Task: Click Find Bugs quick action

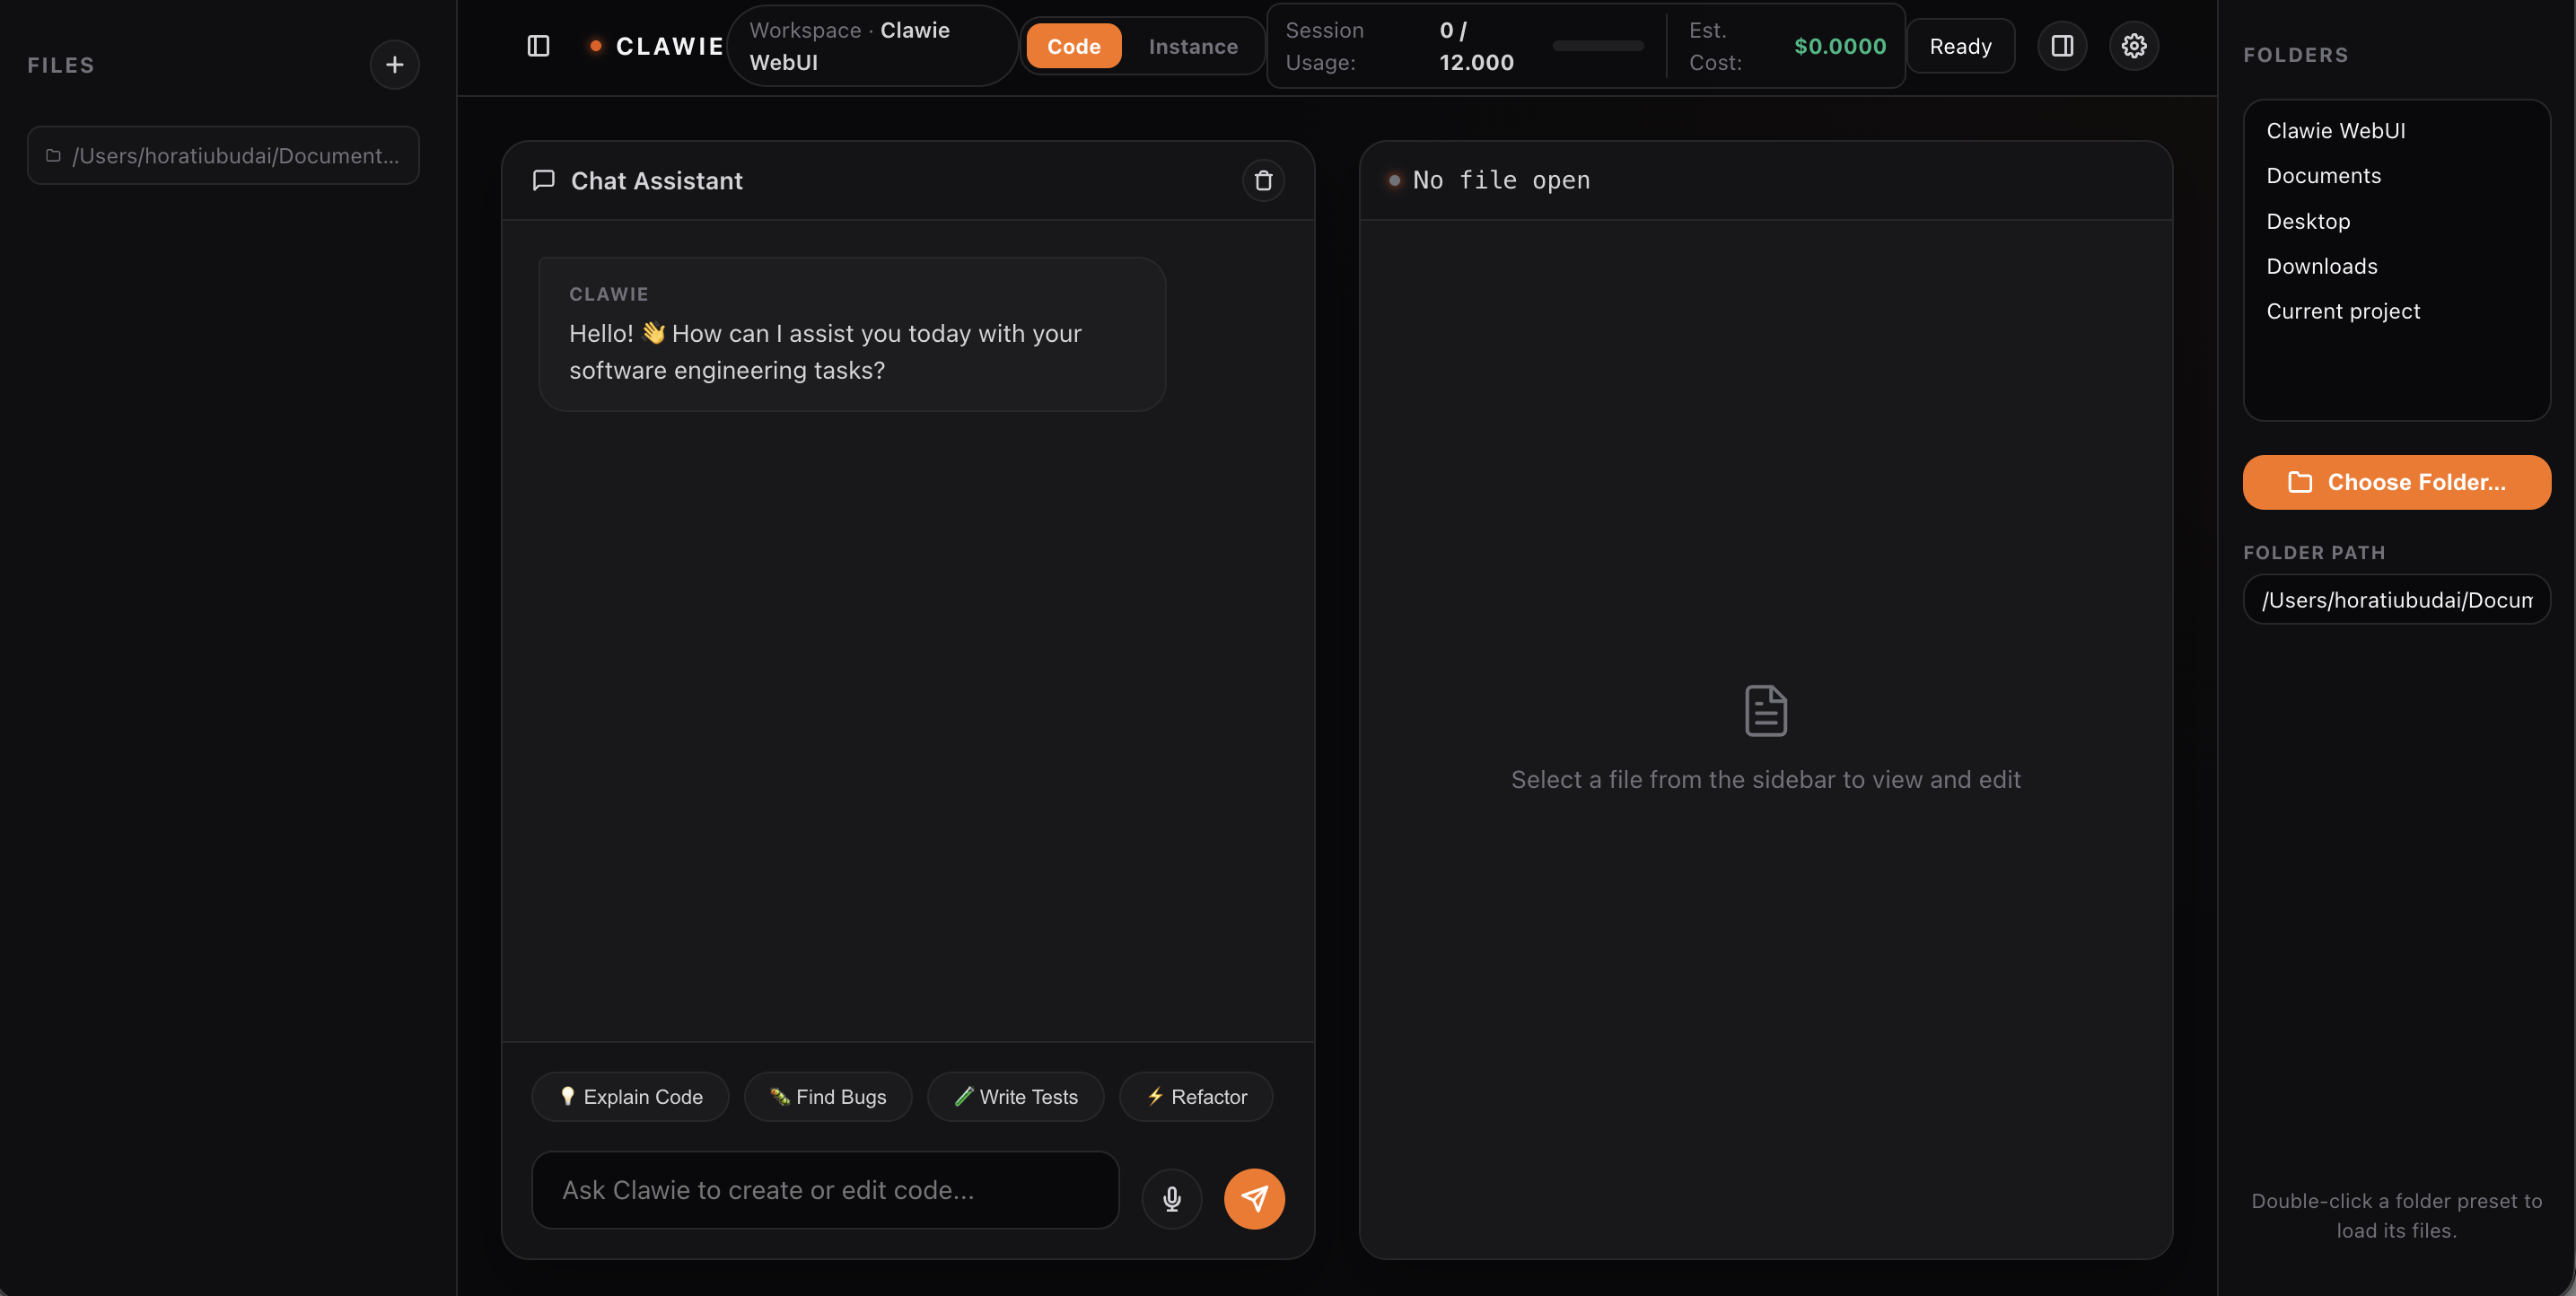Action: pyautogui.click(x=828, y=1097)
